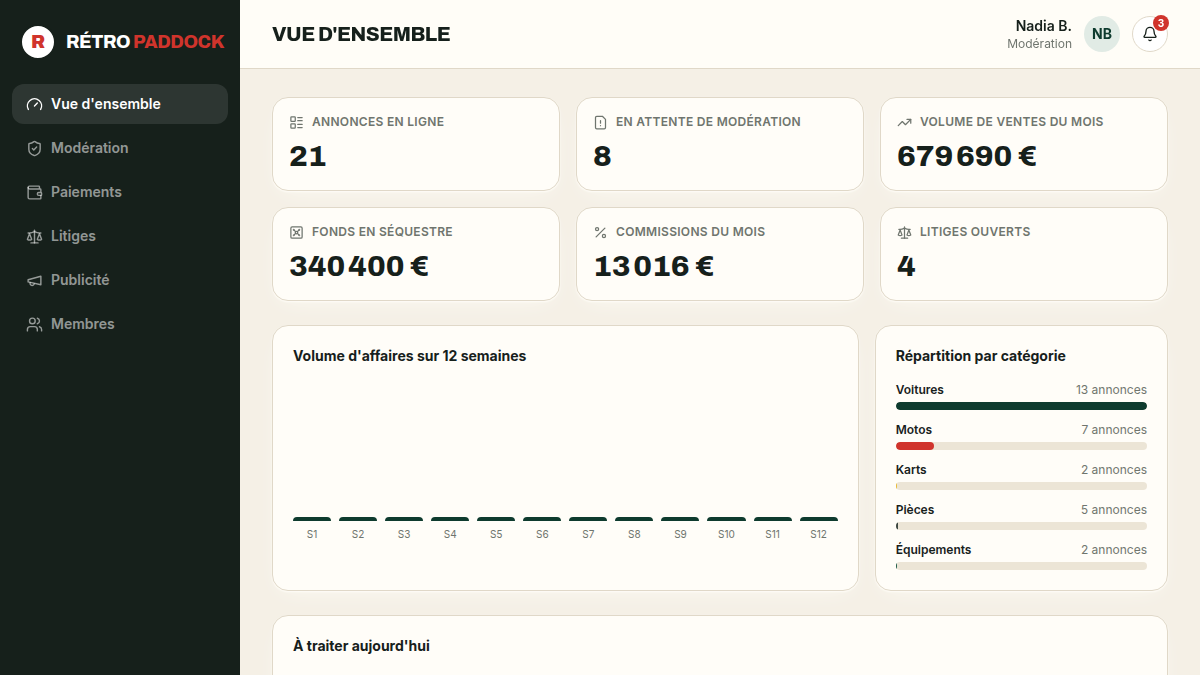Viewport: 1200px width, 675px height.
Task: Open the notifications bell
Action: click(x=1150, y=34)
